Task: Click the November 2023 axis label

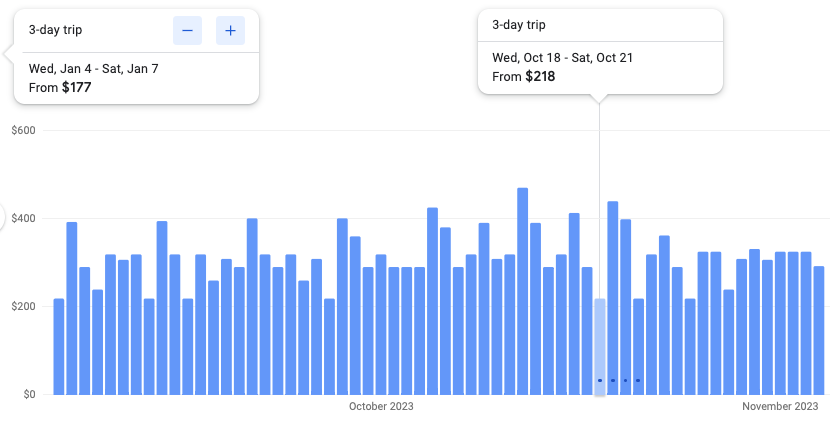Action: pos(780,407)
